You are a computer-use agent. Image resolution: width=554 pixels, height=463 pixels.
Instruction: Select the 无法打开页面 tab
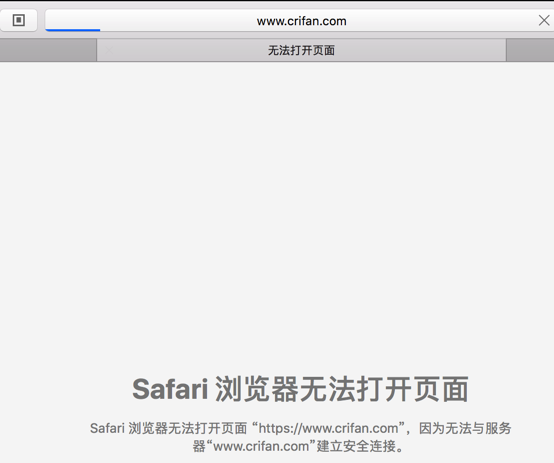pyautogui.click(x=301, y=50)
